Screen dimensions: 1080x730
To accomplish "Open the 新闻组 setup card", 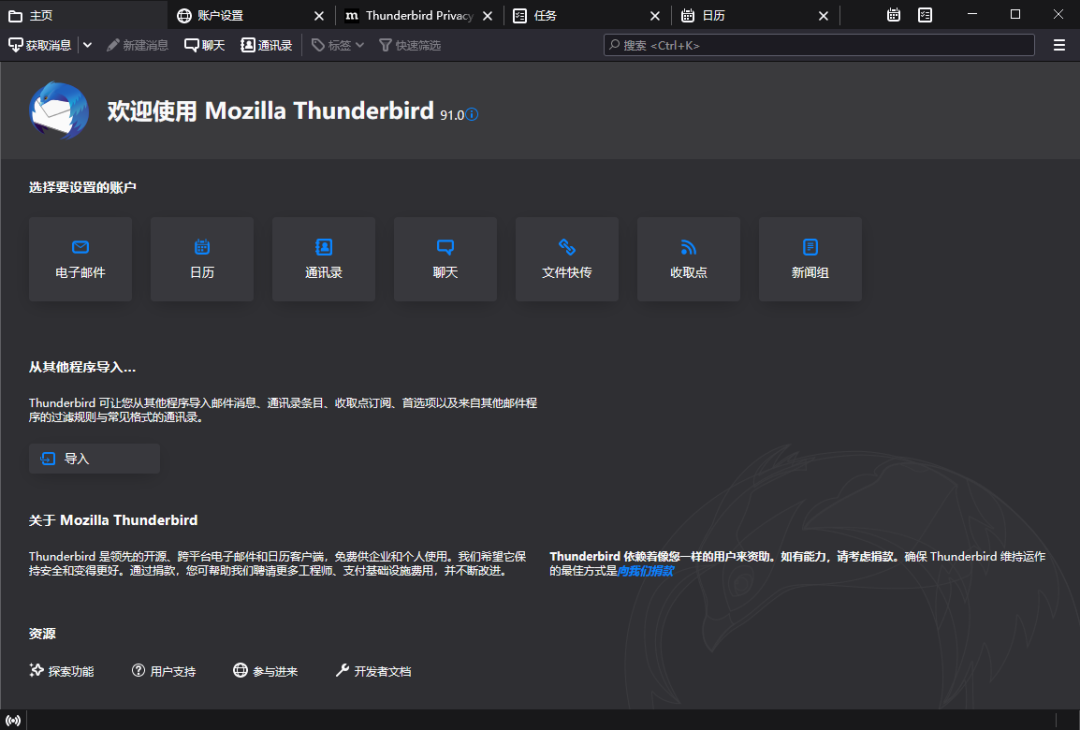I will click(x=810, y=259).
